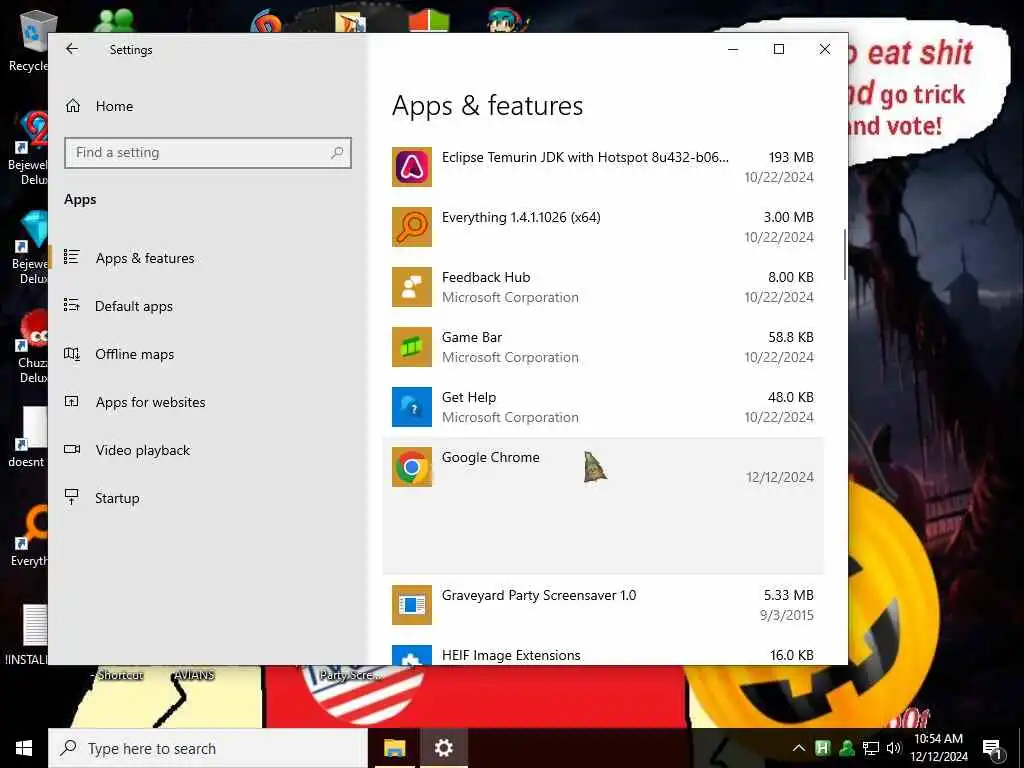Click the 193 MB size value
Screen dimensions: 1024x768
[791, 157]
